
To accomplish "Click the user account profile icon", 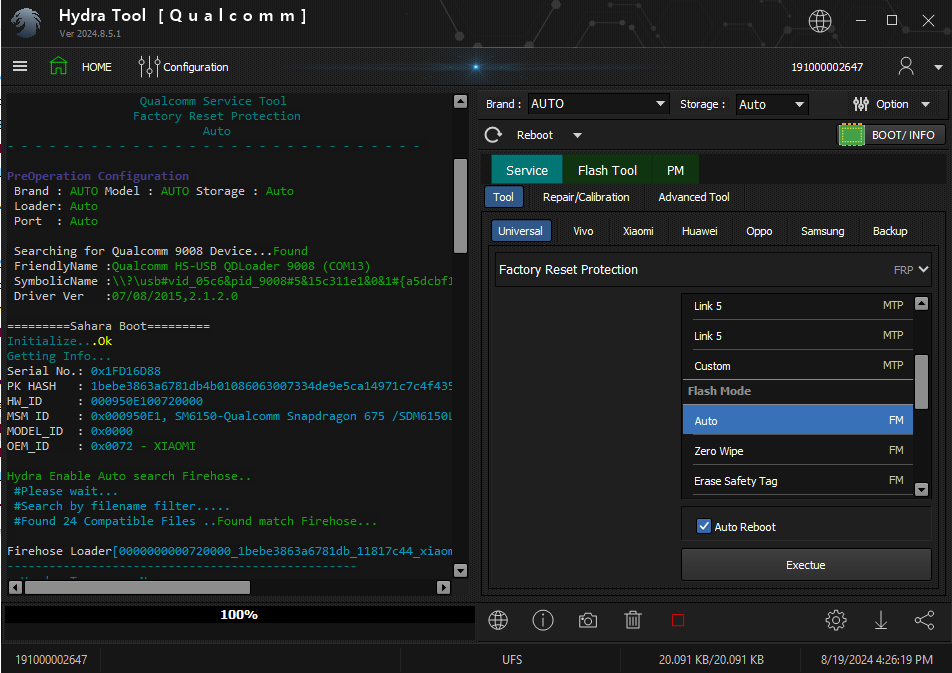I will (906, 66).
